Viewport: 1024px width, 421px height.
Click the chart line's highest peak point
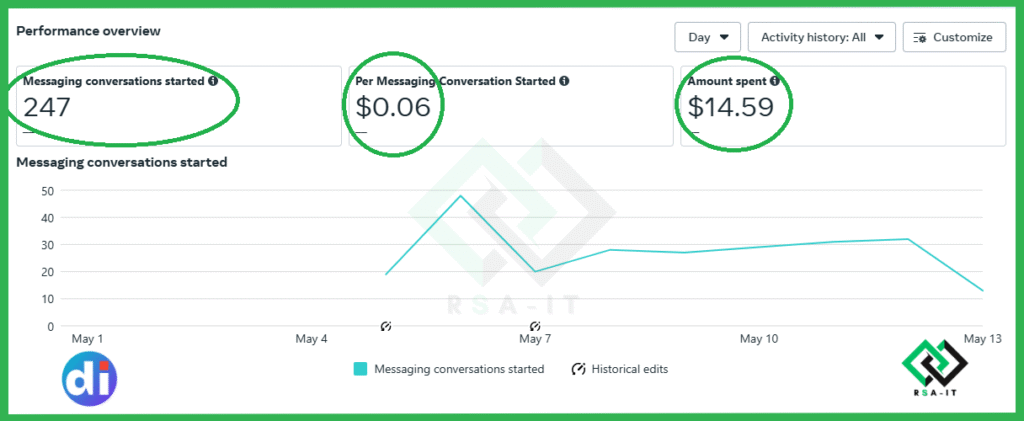point(460,196)
